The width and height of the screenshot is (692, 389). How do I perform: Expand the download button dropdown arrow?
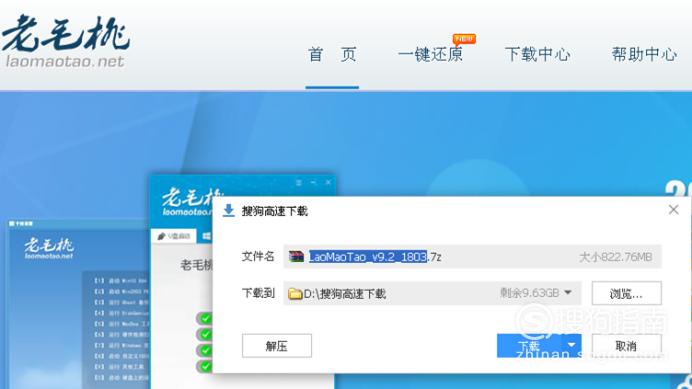[x=572, y=345]
